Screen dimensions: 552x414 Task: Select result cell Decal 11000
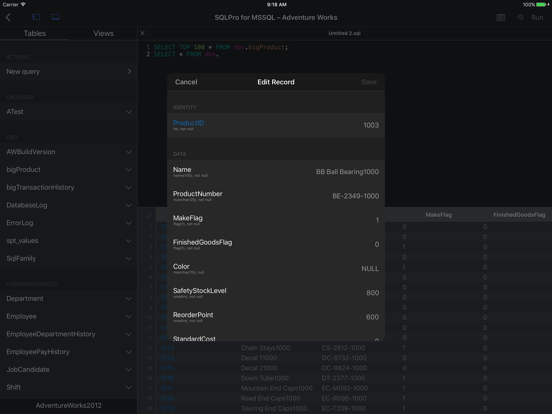tap(259, 358)
